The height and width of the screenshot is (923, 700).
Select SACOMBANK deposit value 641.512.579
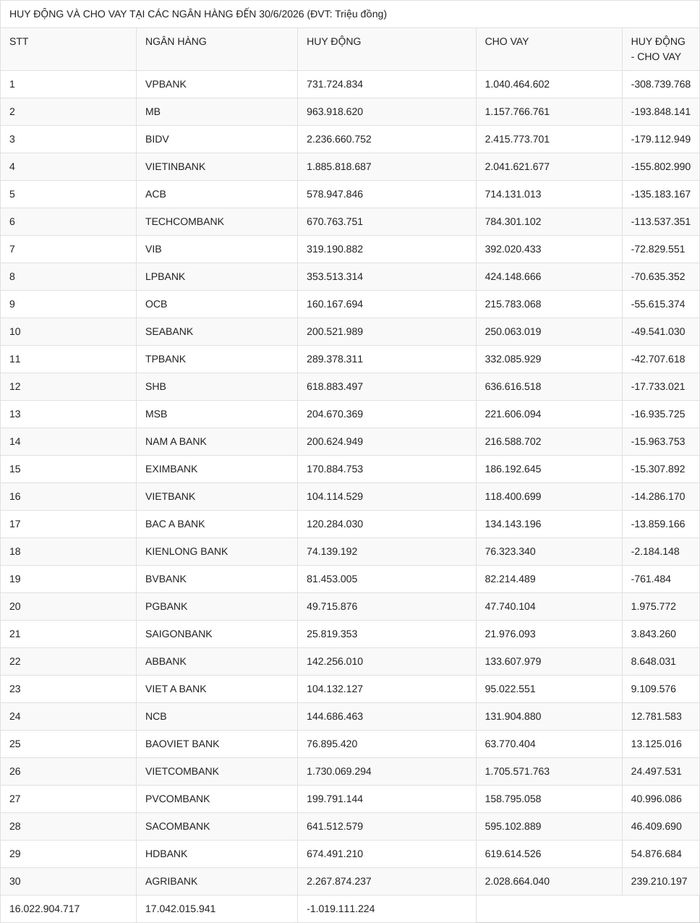pyautogui.click(x=334, y=826)
